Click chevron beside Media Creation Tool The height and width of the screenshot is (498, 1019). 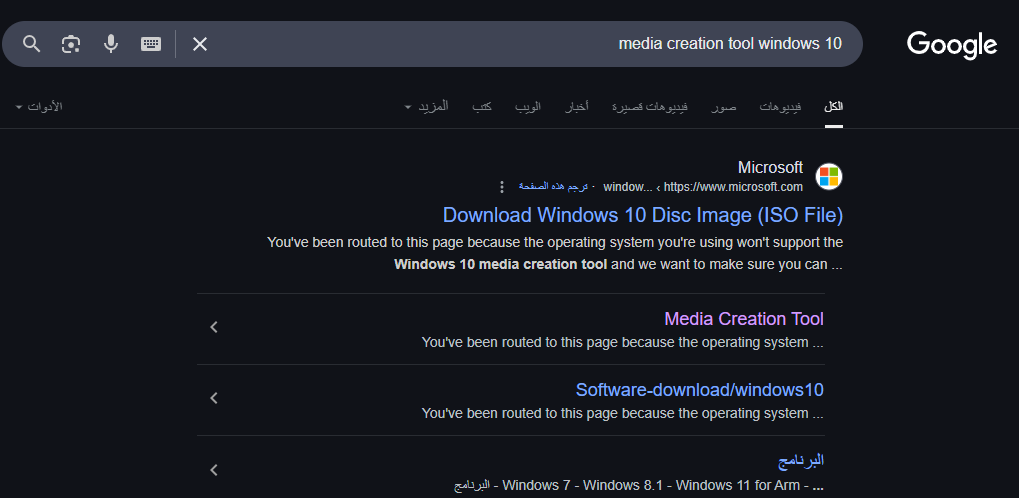pos(214,327)
